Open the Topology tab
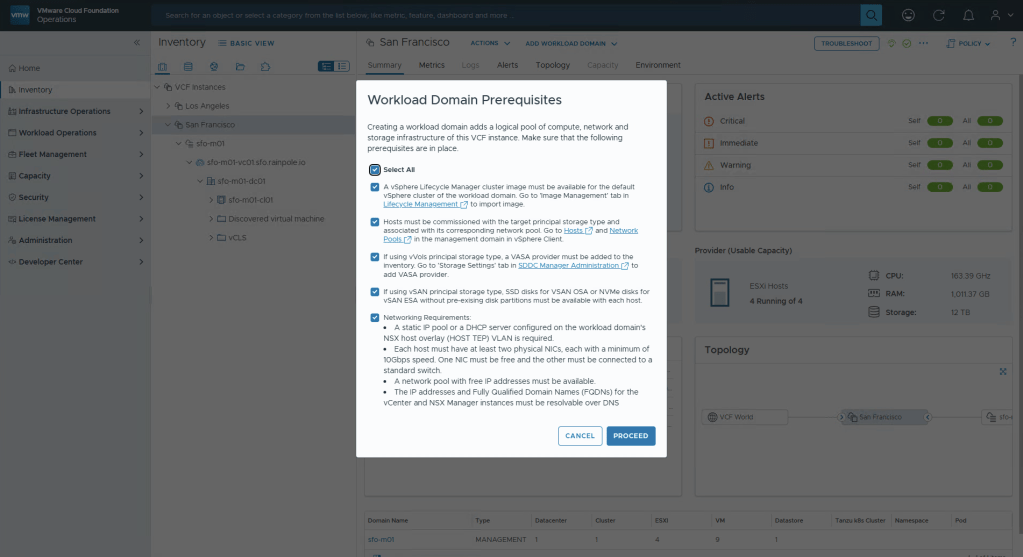 tap(552, 65)
